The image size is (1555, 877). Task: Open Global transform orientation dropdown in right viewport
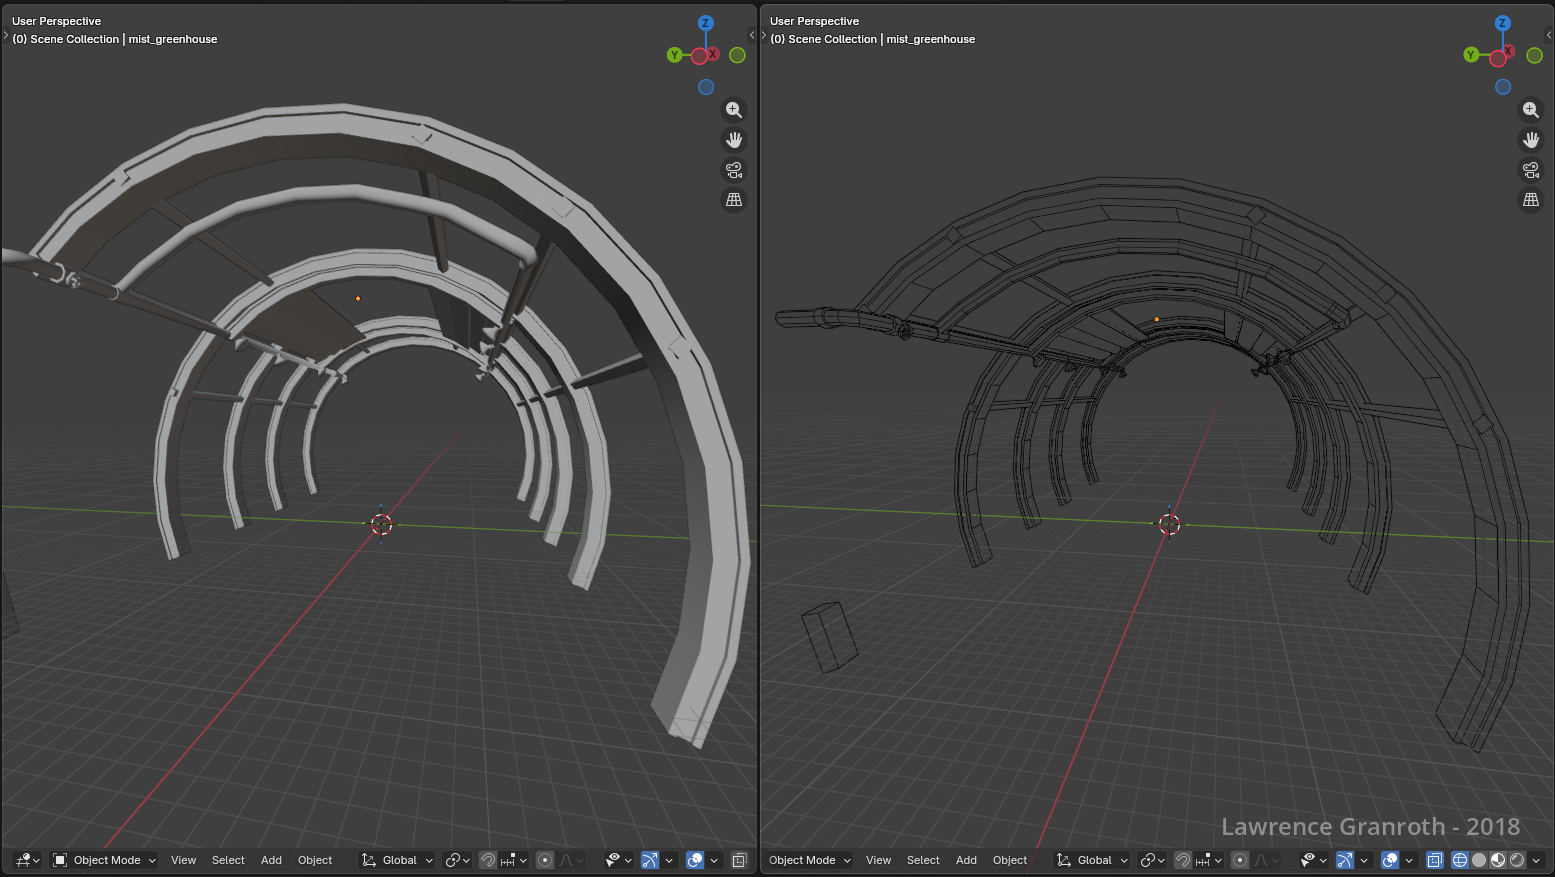(x=1094, y=860)
